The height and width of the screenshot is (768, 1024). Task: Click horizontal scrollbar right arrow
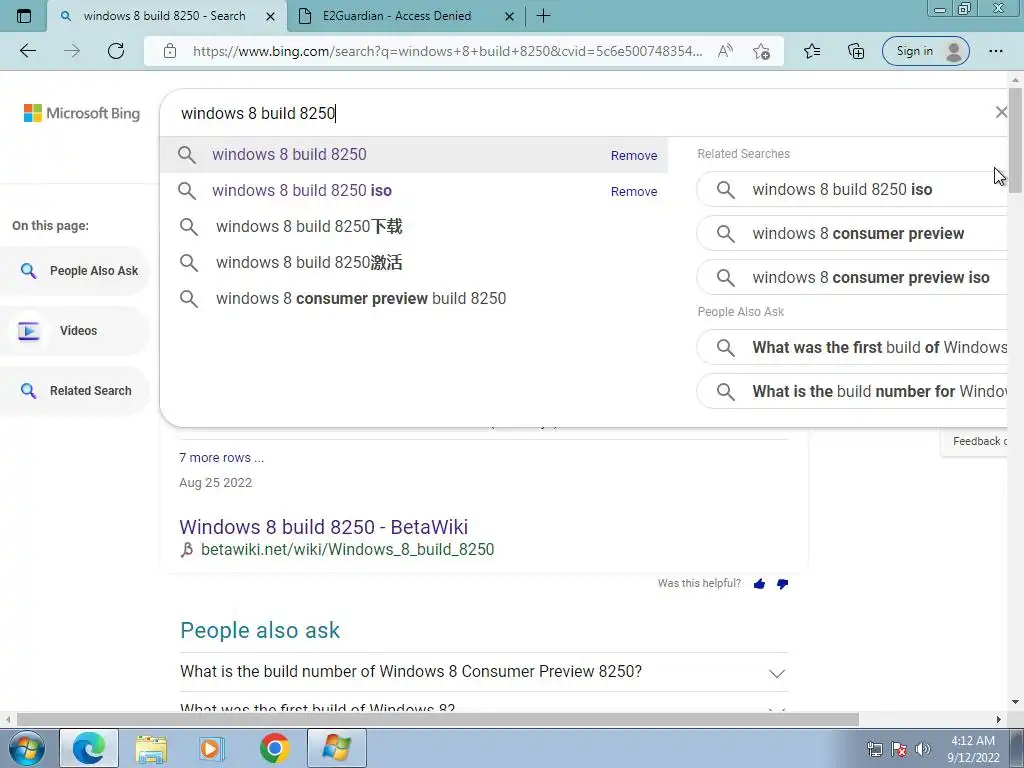point(999,719)
